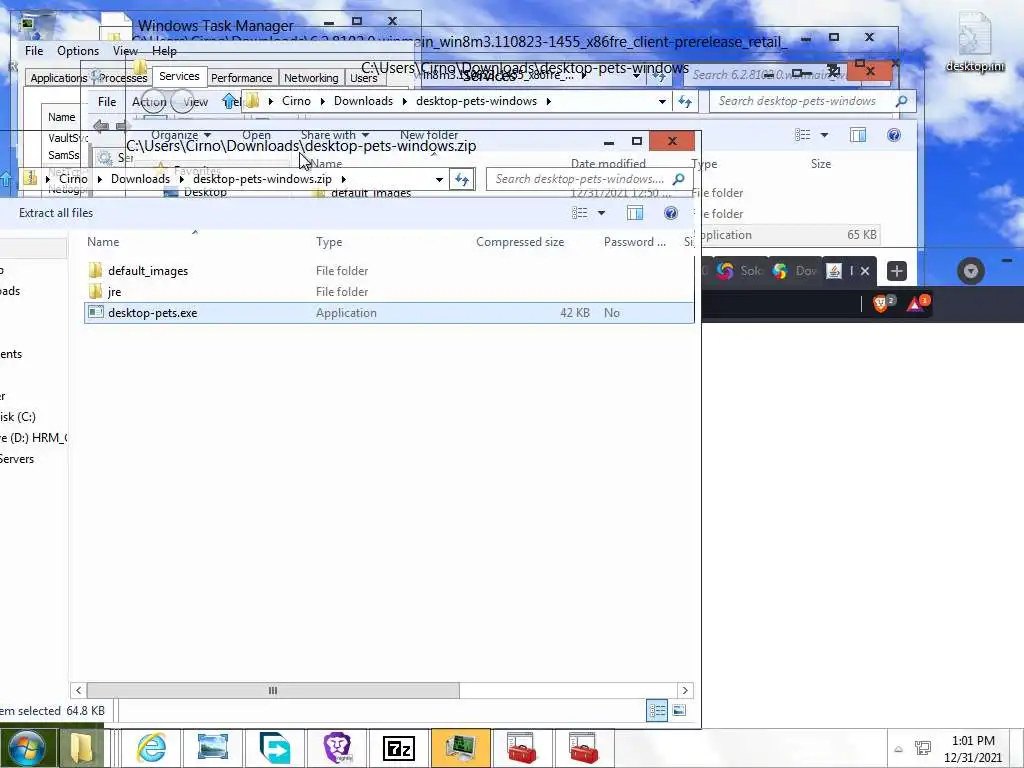This screenshot has width=1024, height=768.
Task: Open view dropdown arrow in desktop-pets-windows folder window
Action: 824,135
